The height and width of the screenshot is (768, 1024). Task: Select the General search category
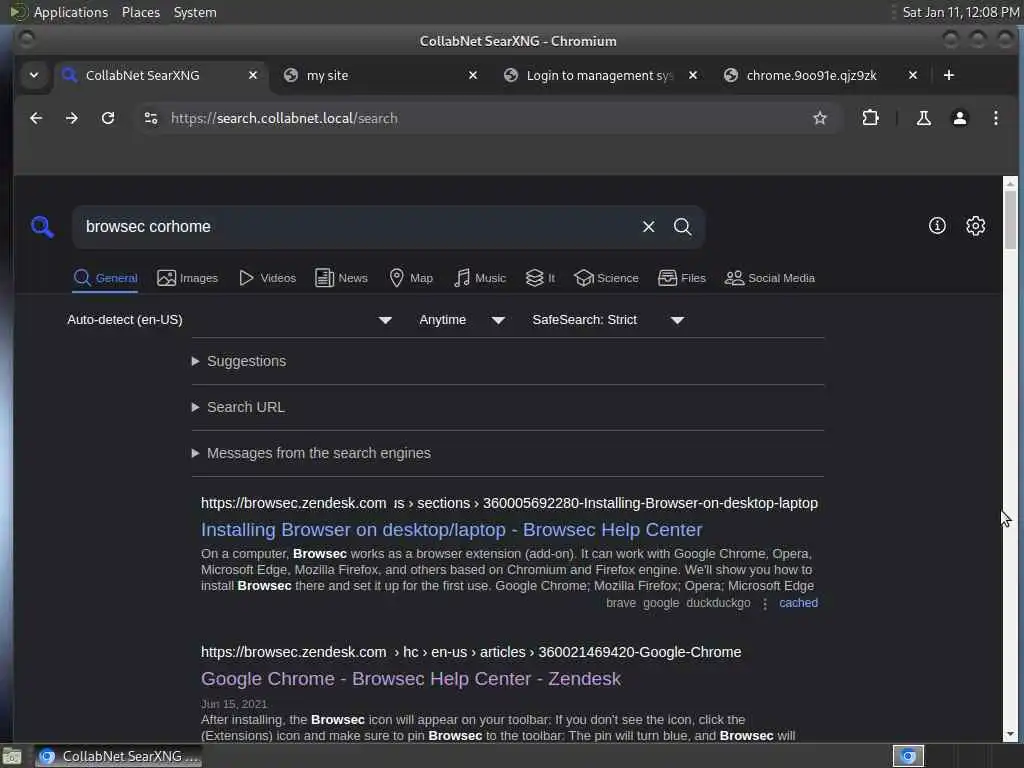(105, 278)
